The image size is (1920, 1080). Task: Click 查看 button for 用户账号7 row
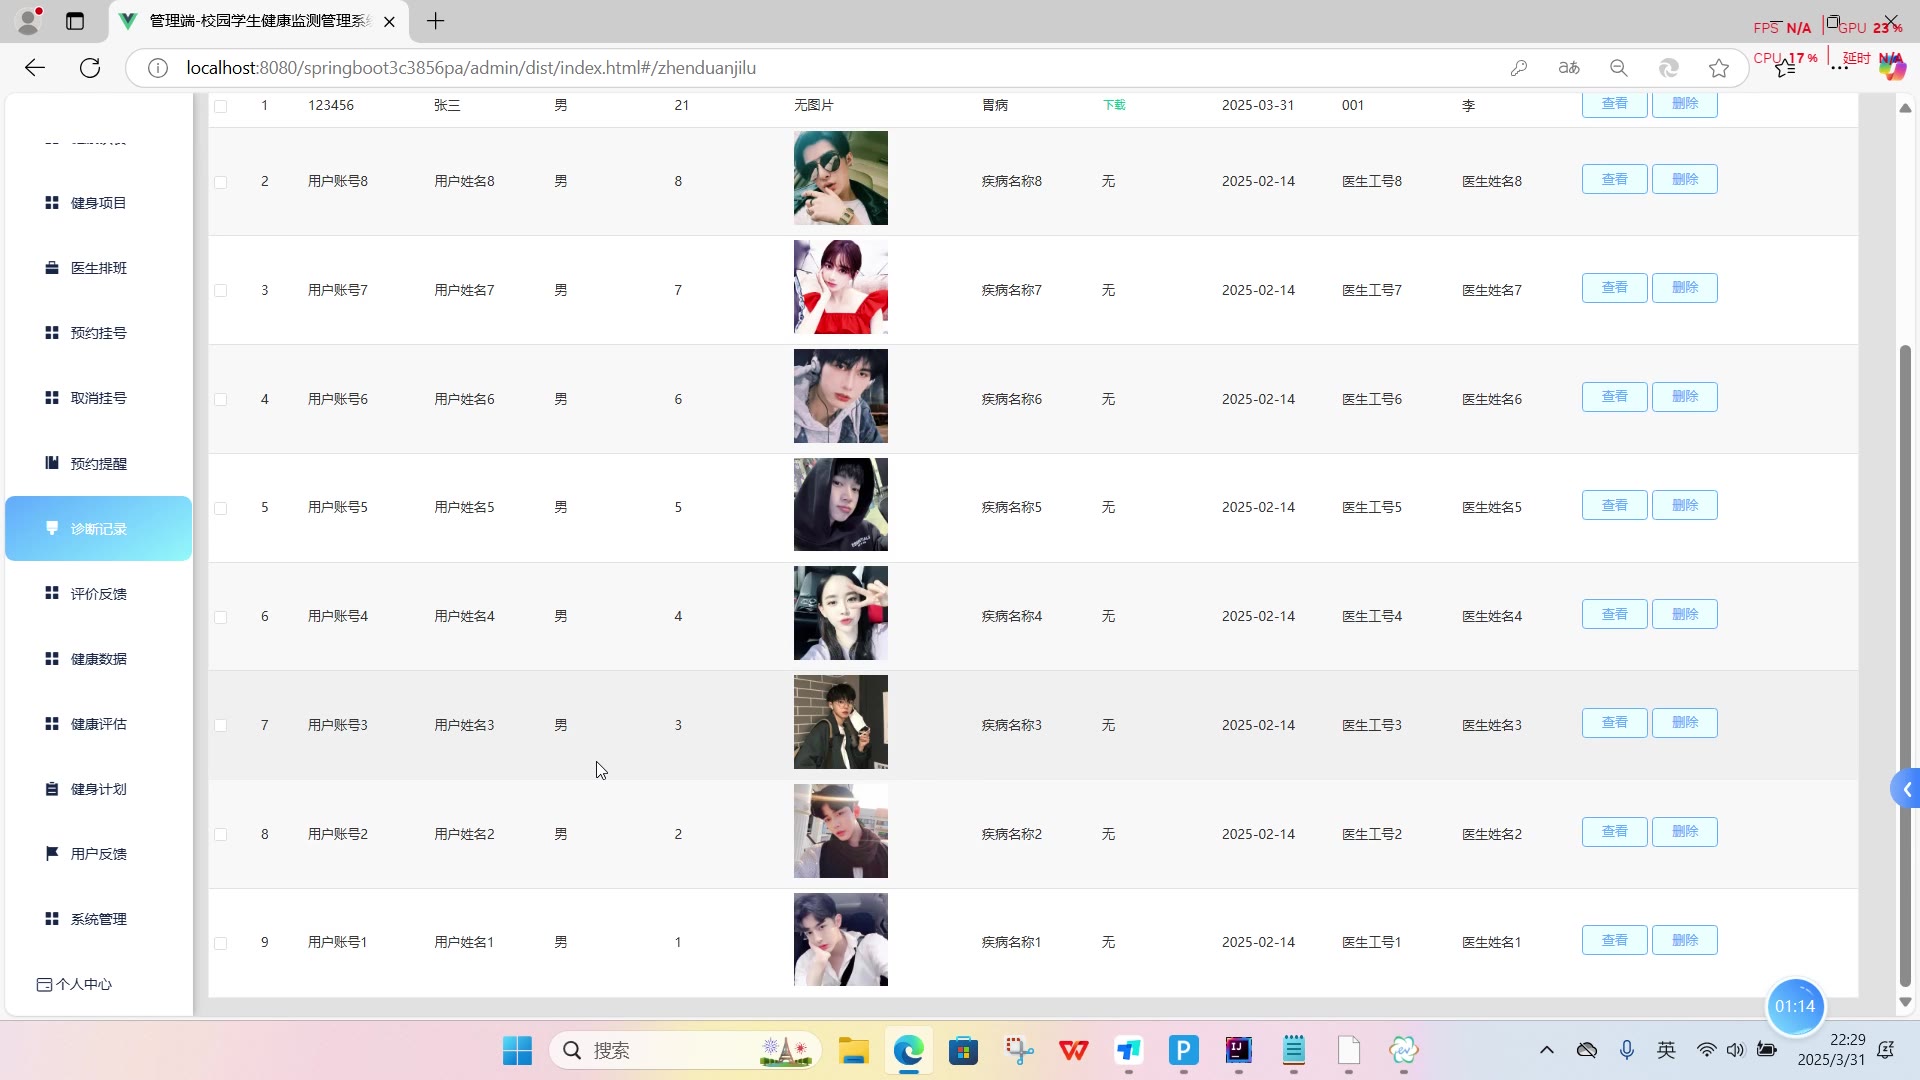pyautogui.click(x=1614, y=288)
